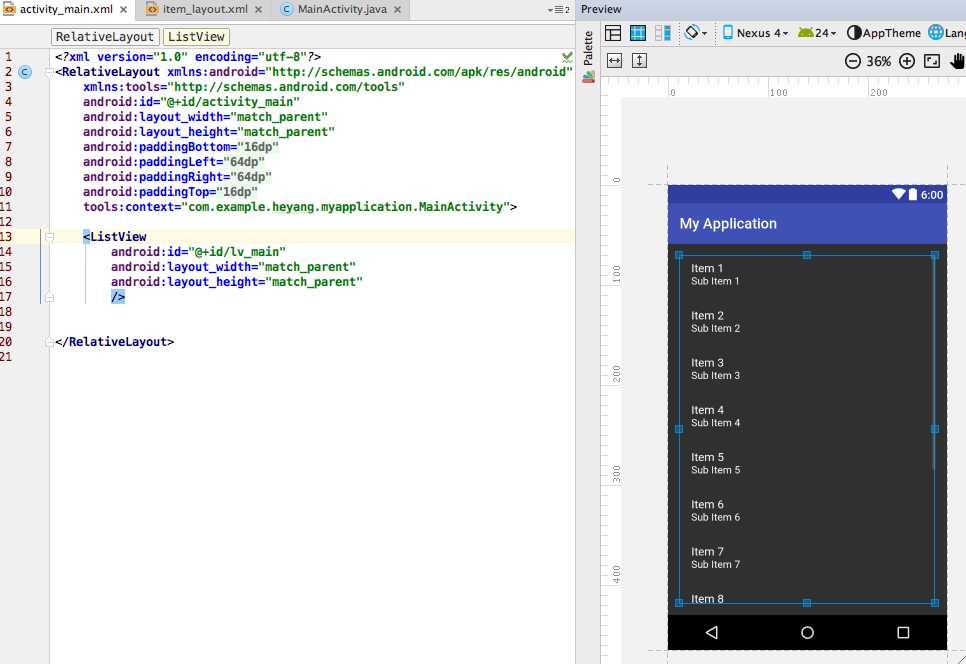Viewport: 966px width, 664px height.
Task: Fit preview to screen
Action: click(932, 61)
